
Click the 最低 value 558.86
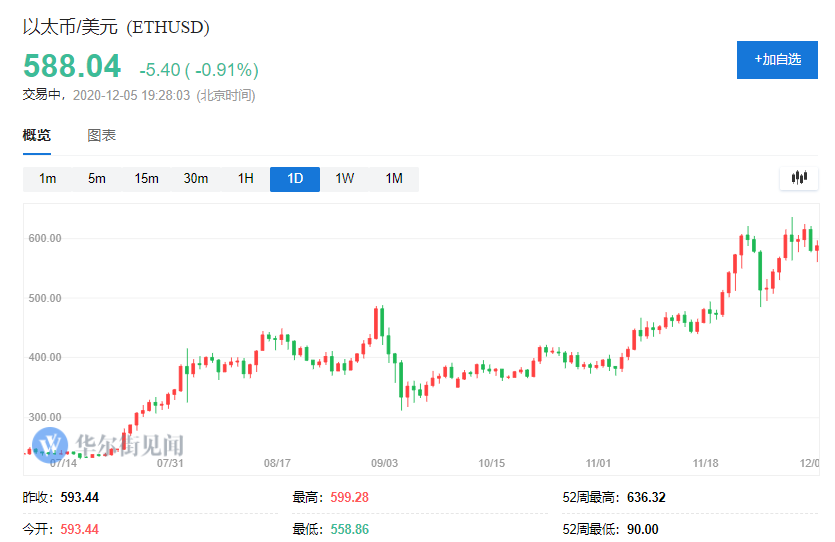(x=349, y=529)
